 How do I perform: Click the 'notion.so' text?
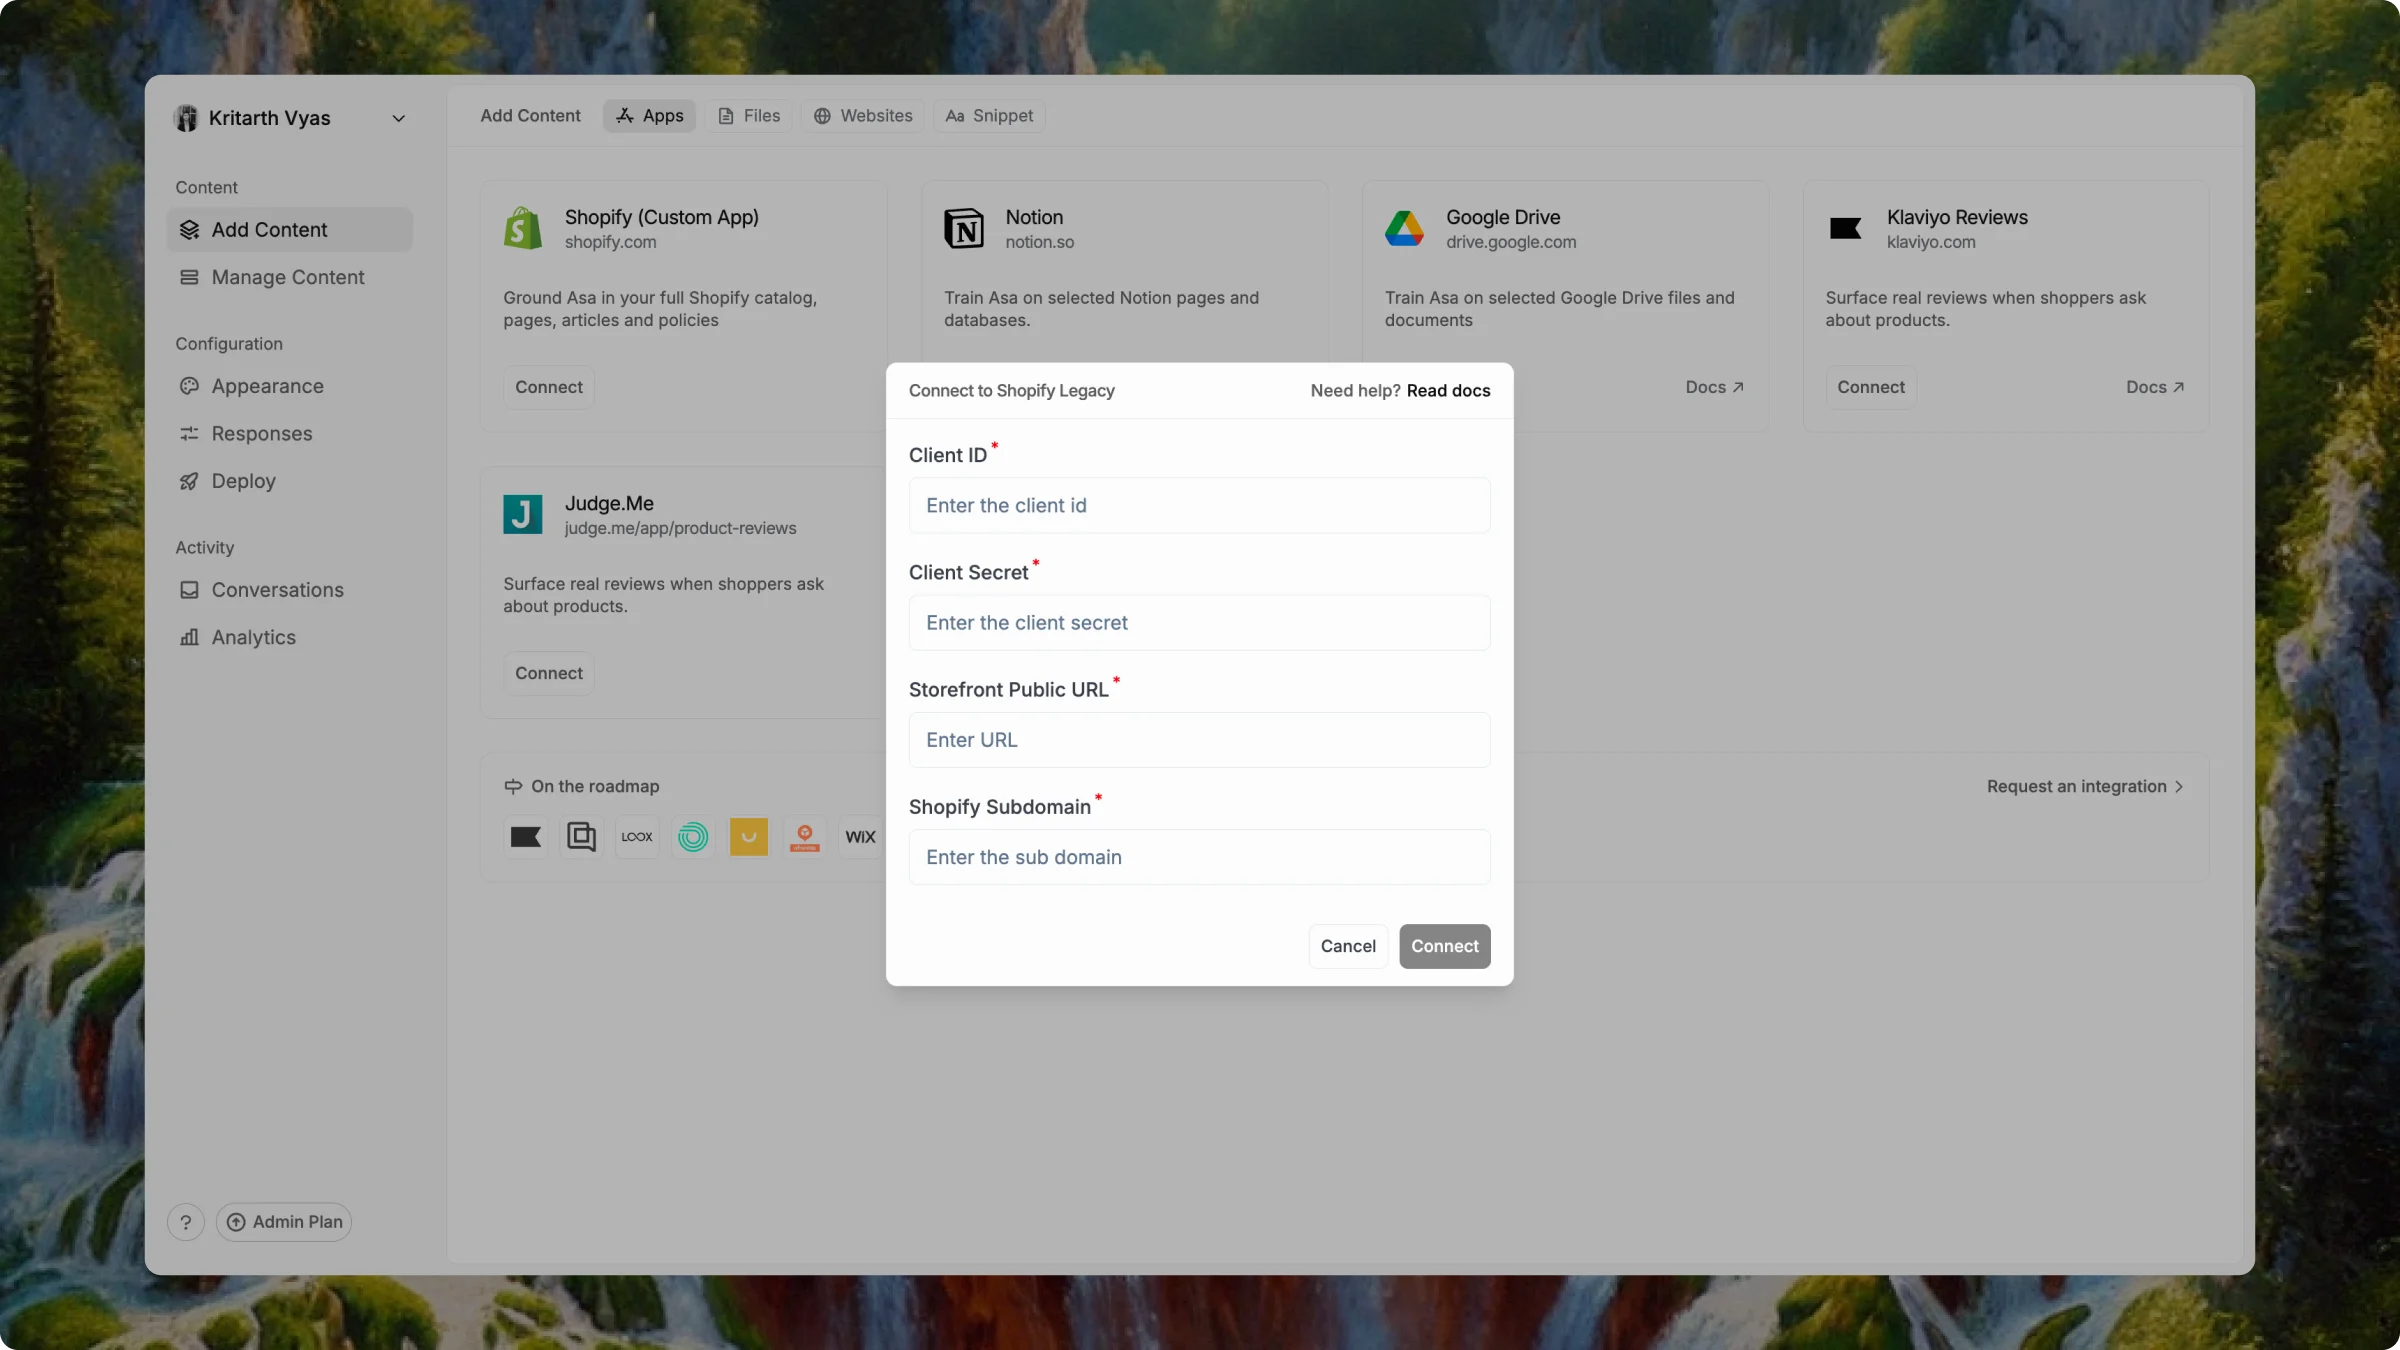click(x=1039, y=242)
